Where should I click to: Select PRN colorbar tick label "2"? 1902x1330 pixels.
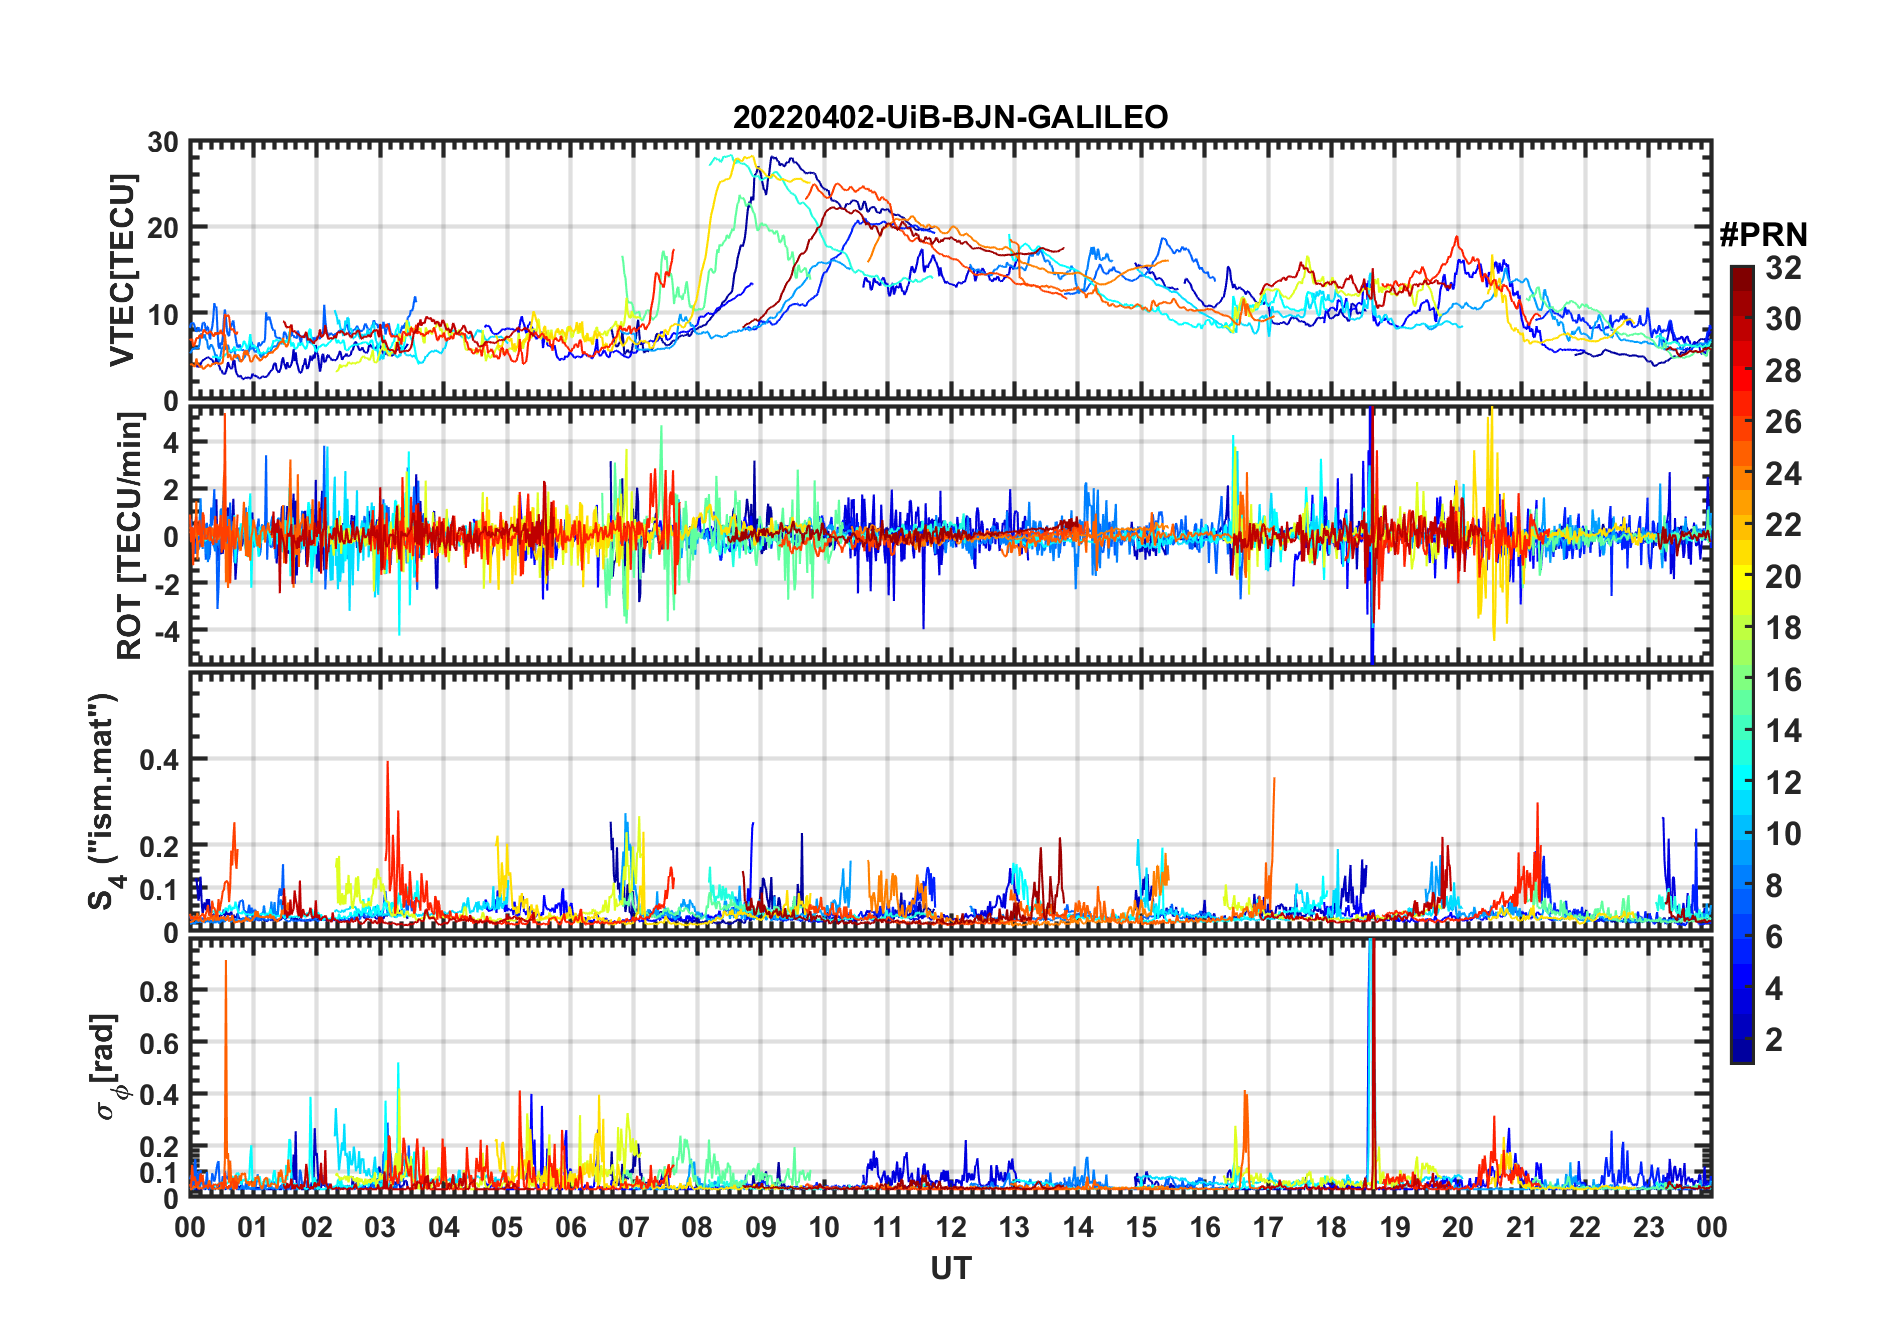pos(1774,1040)
